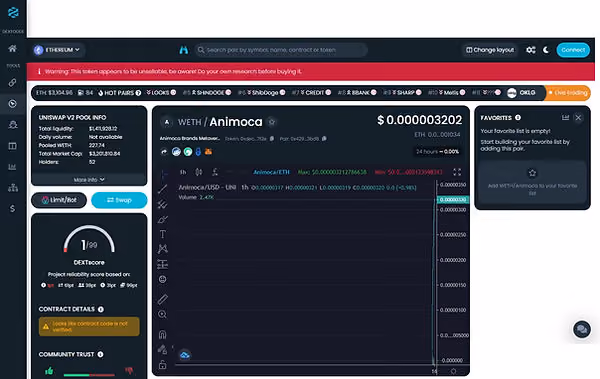Open the CREDIT hot pair
The image size is (600, 379).
(311, 93)
